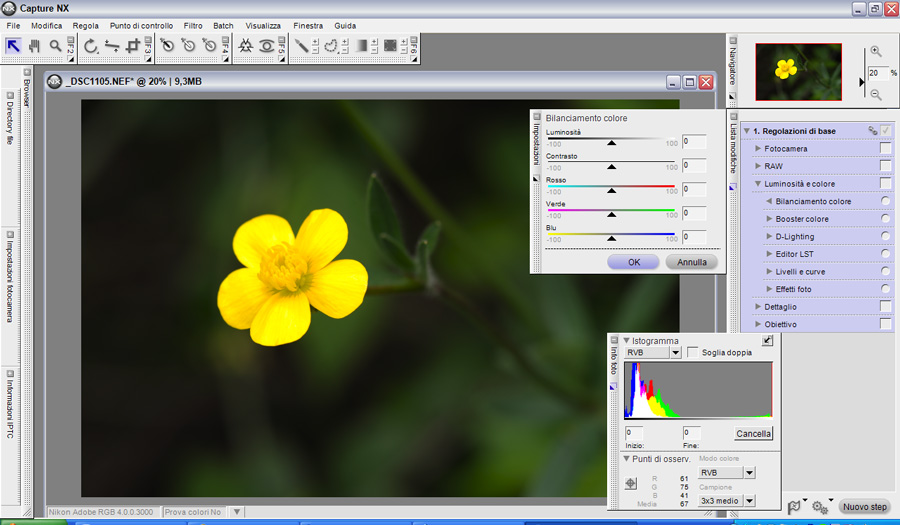Expand the Livelli e curve item
The height and width of the screenshot is (525, 900).
click(x=769, y=271)
